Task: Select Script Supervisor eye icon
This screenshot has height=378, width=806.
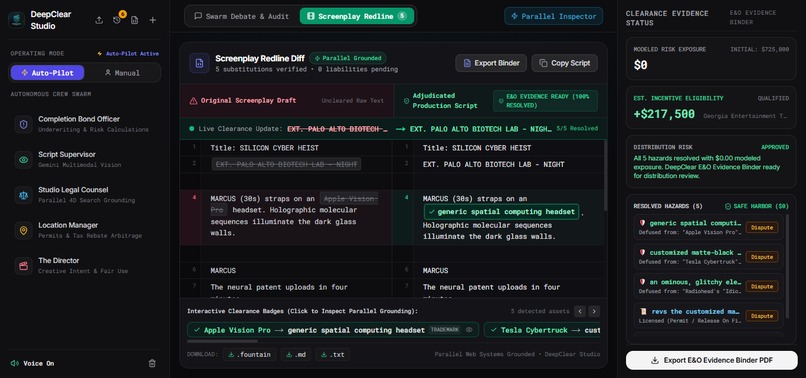Action: [x=24, y=159]
